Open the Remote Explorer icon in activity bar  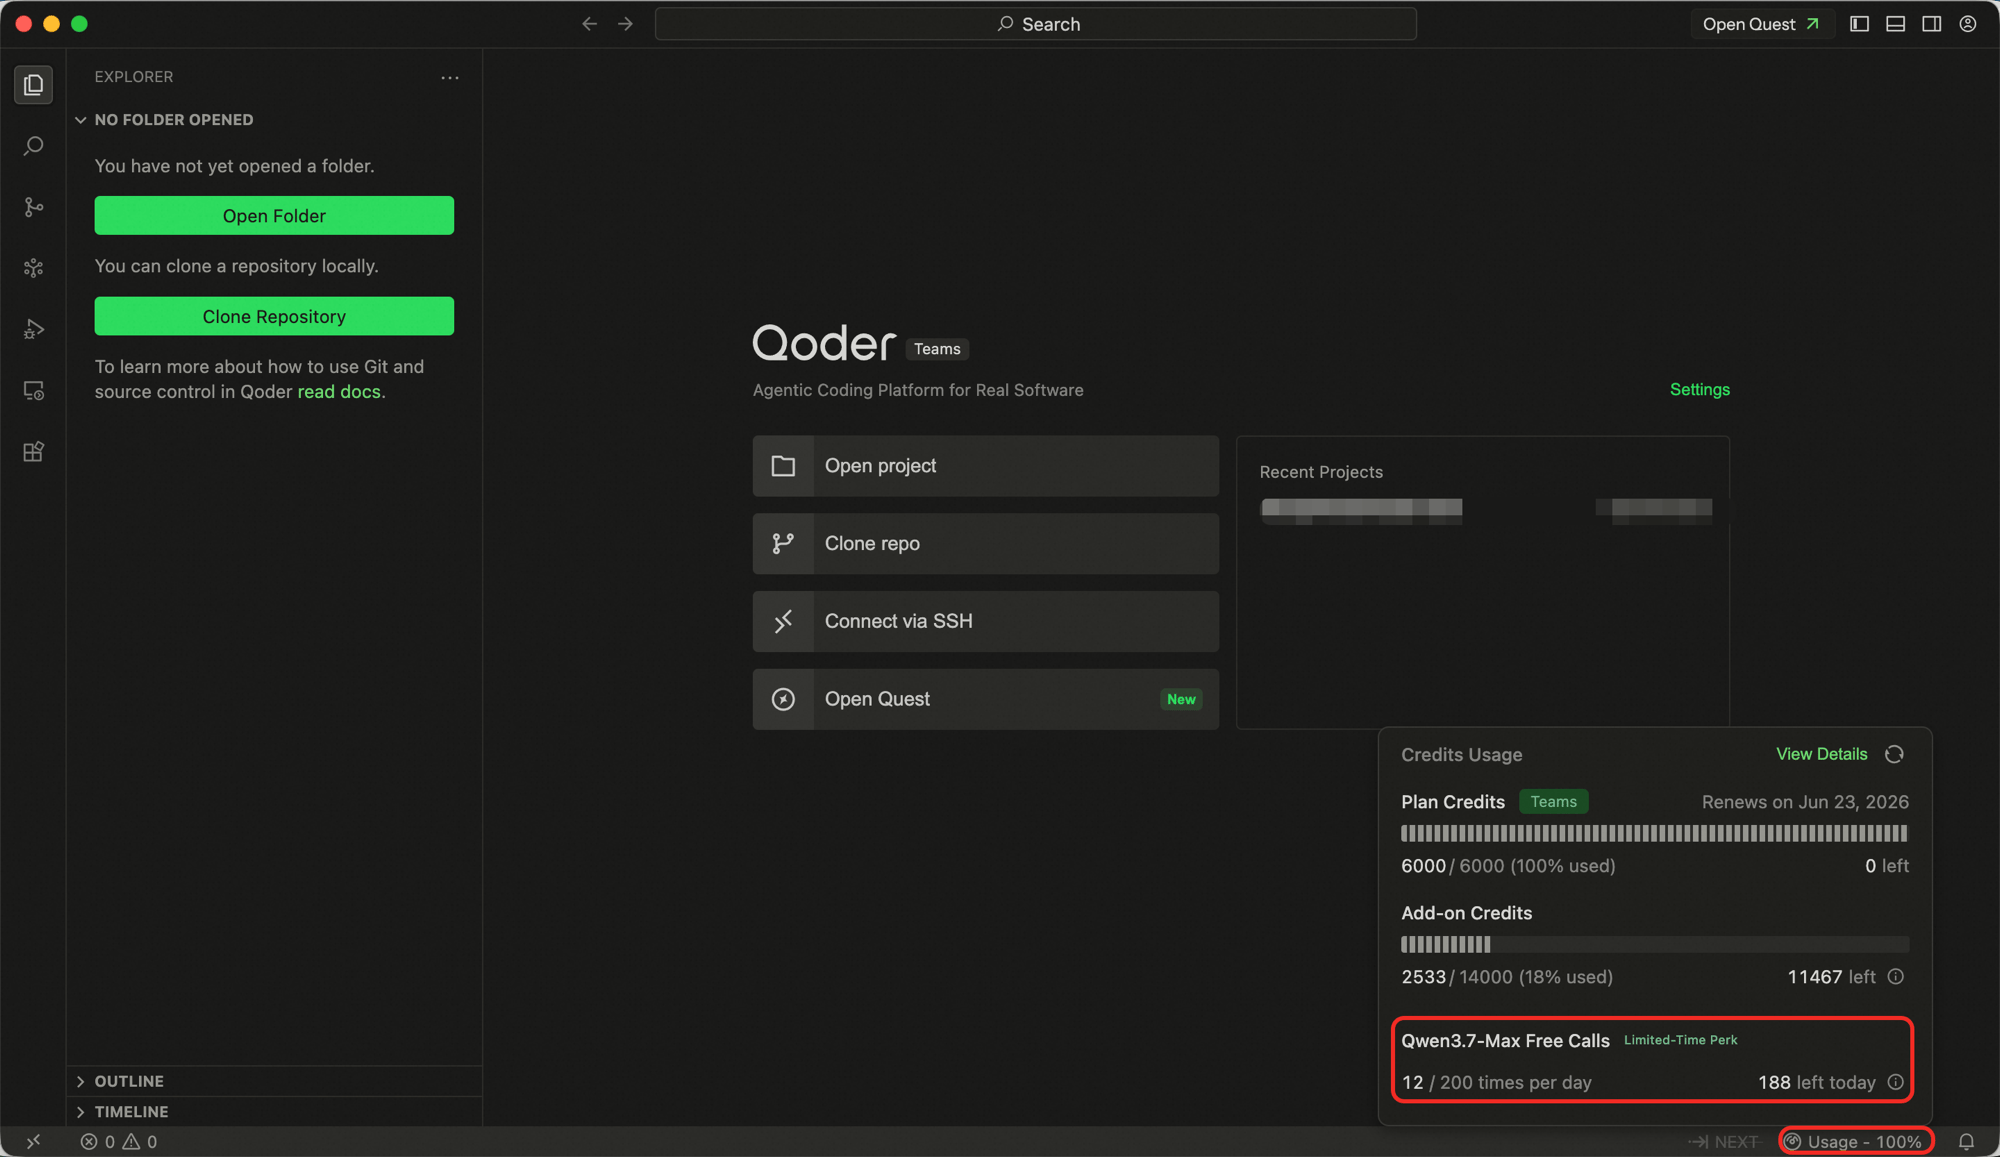33,391
